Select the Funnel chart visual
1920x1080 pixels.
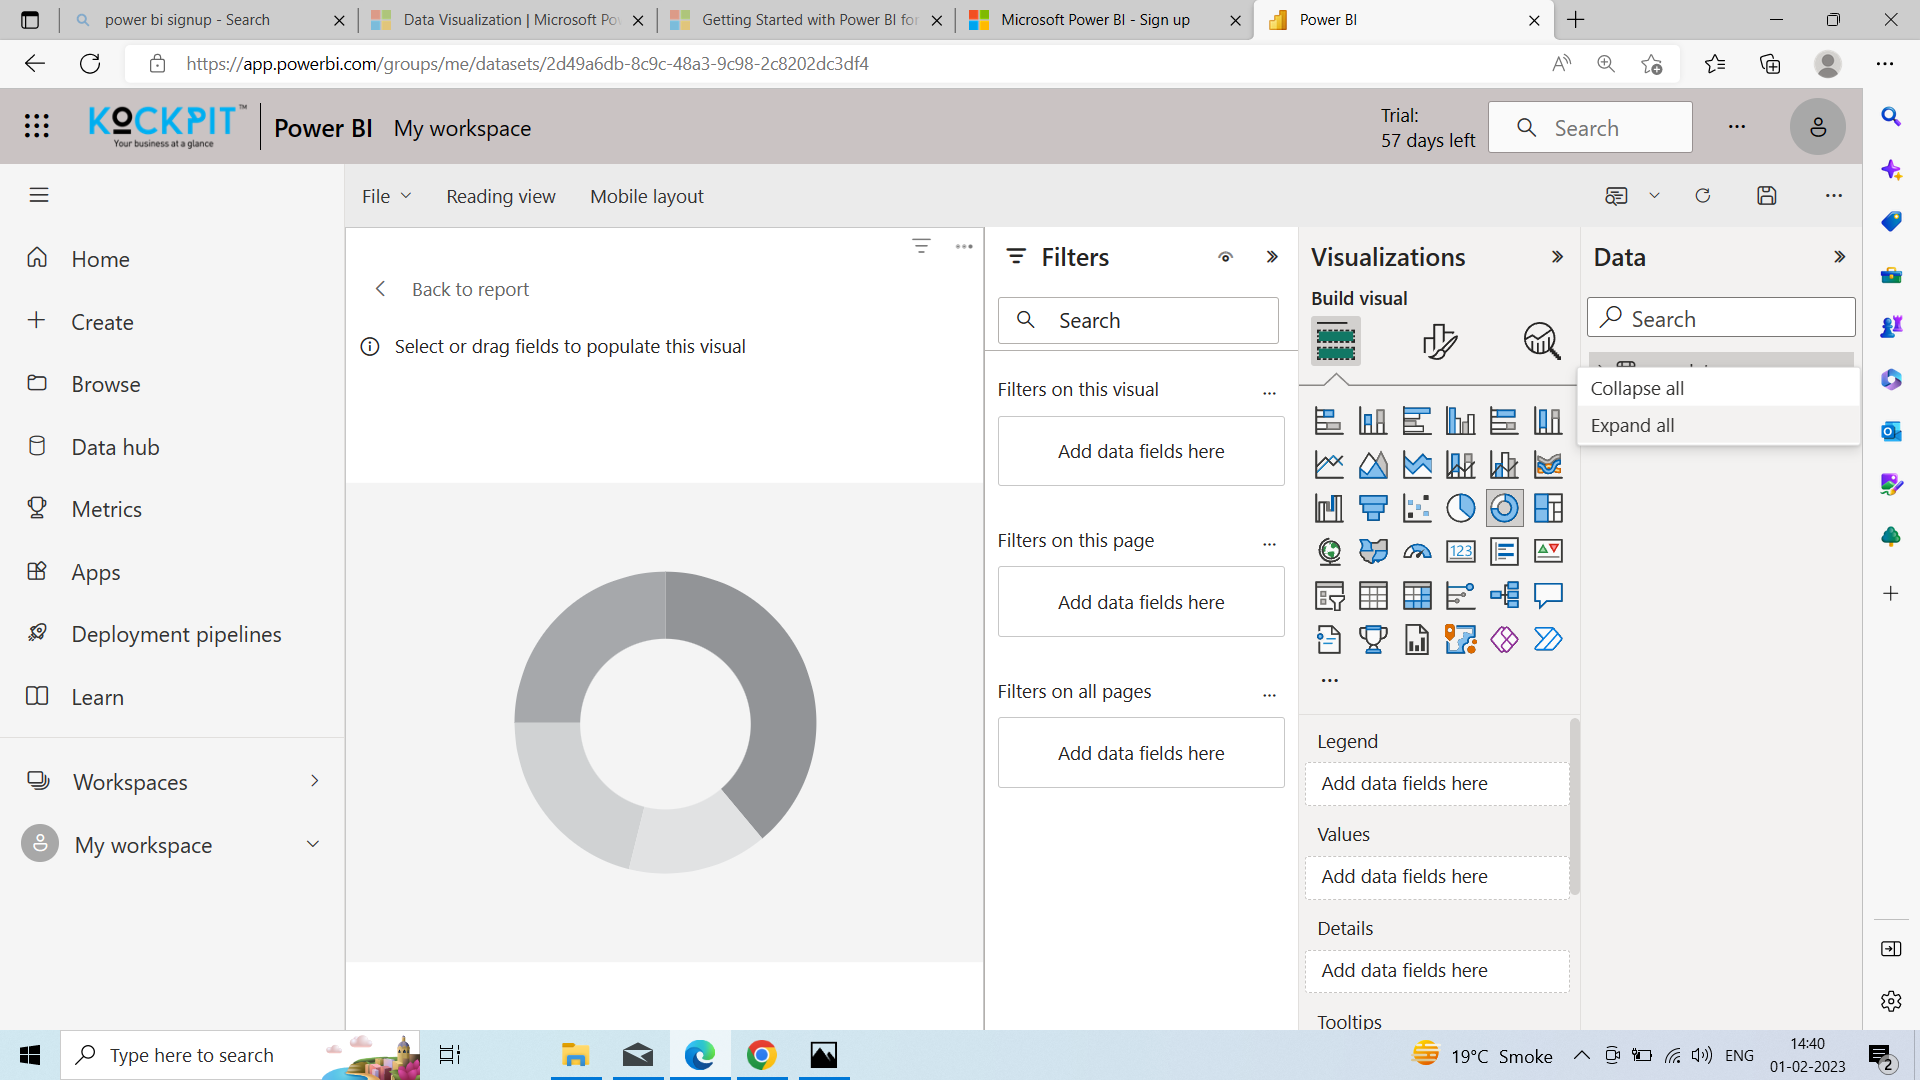click(1373, 508)
